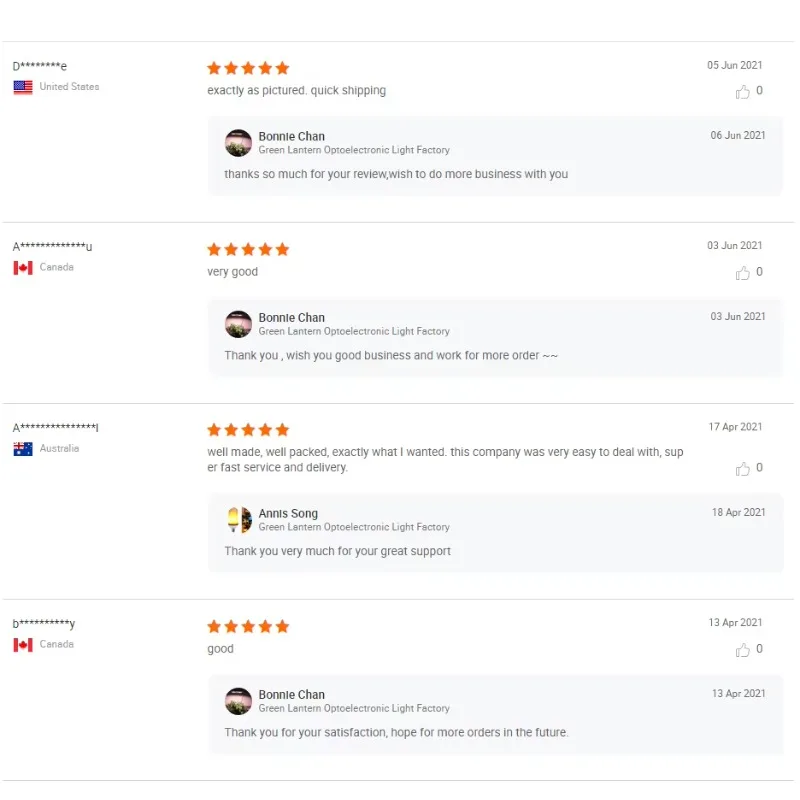This screenshot has width=800, height=800.
Task: Like the Australia 'well made' review
Action: [x=743, y=469]
